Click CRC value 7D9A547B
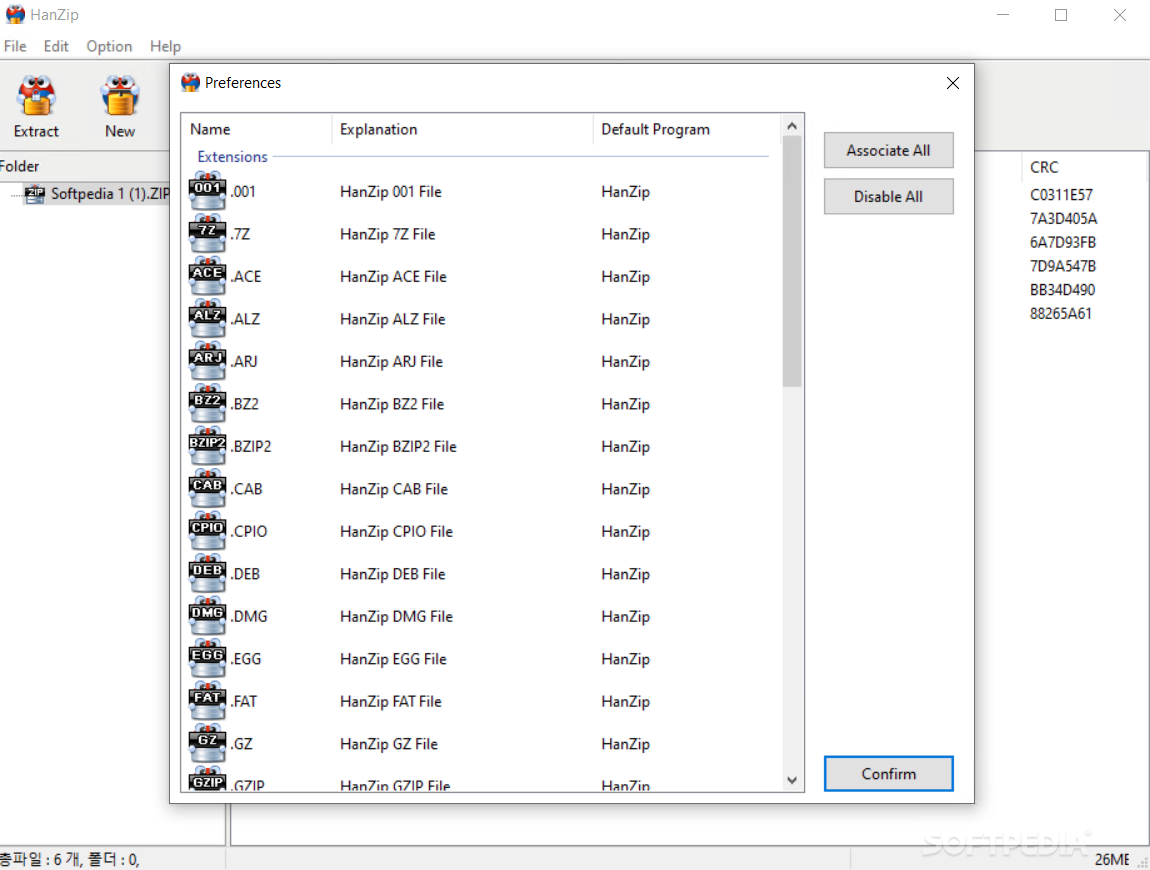The height and width of the screenshot is (870, 1150). coord(1063,266)
